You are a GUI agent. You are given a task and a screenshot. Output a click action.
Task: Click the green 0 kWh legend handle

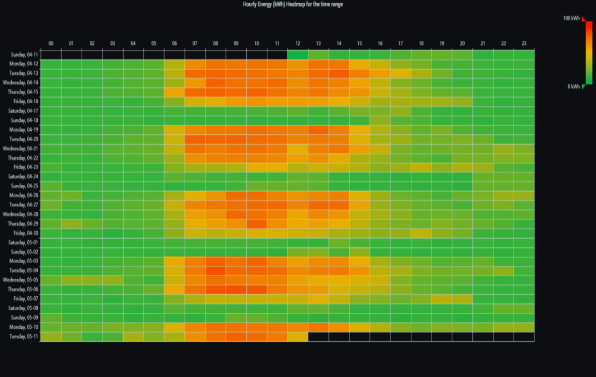(583, 87)
